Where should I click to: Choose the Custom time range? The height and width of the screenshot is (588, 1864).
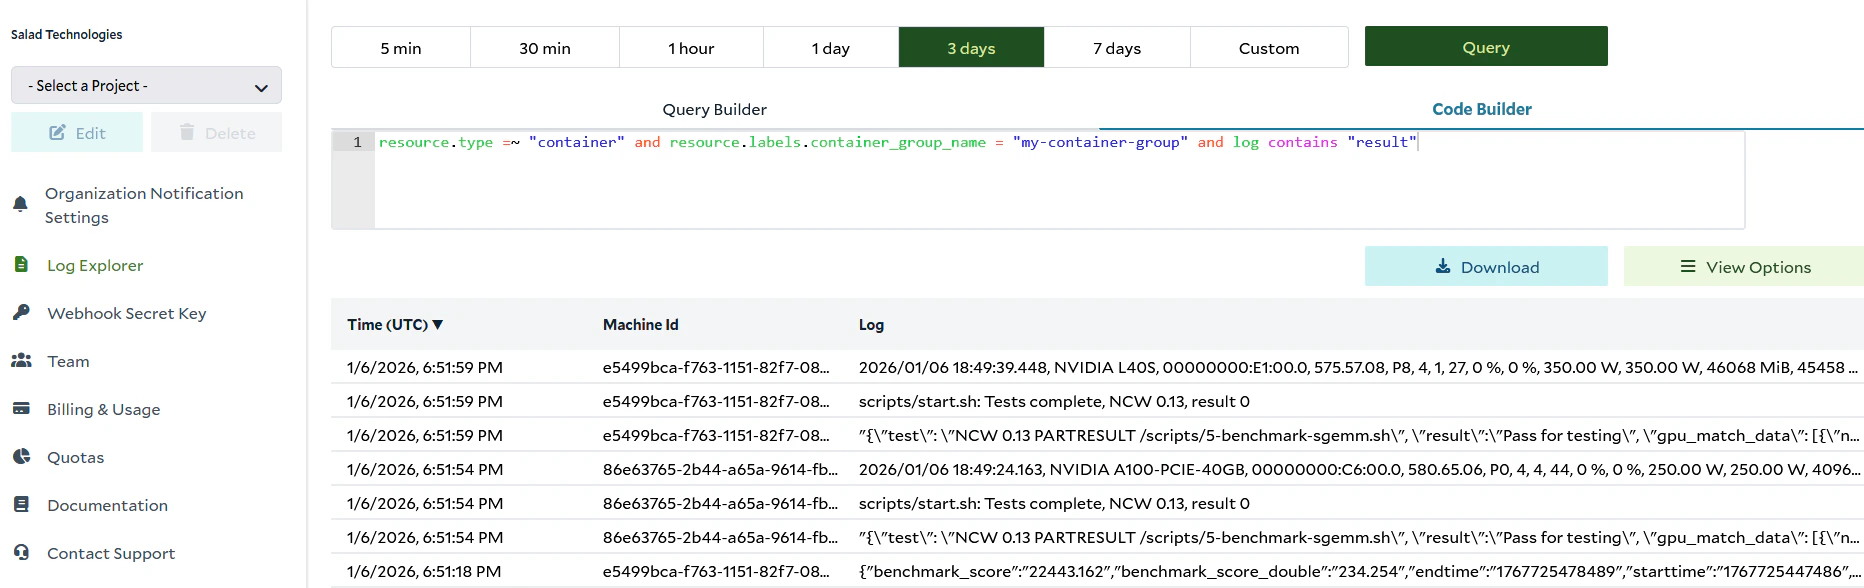pyautogui.click(x=1269, y=48)
